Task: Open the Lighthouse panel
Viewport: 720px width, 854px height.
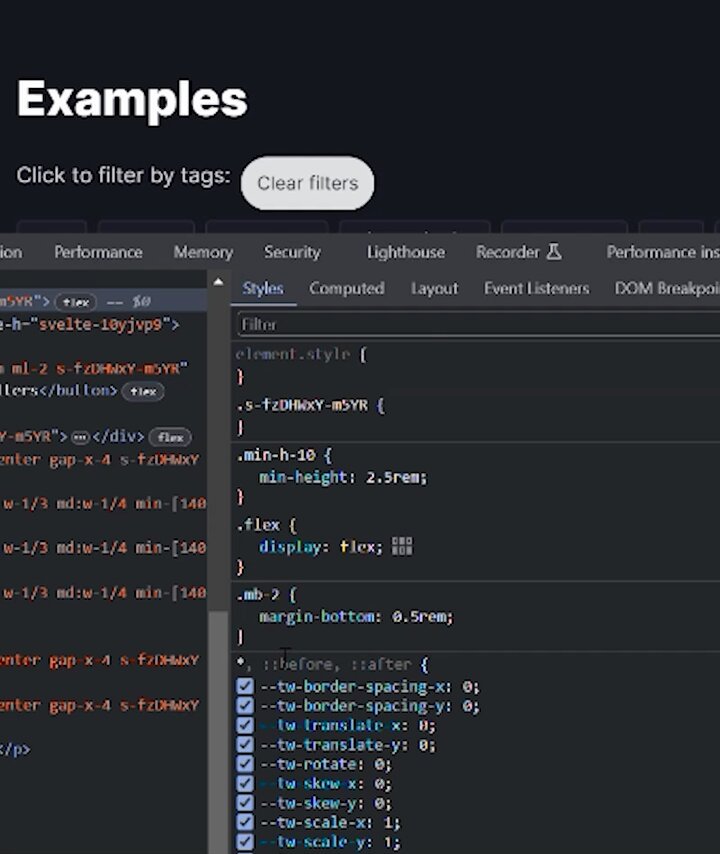Action: 406,252
